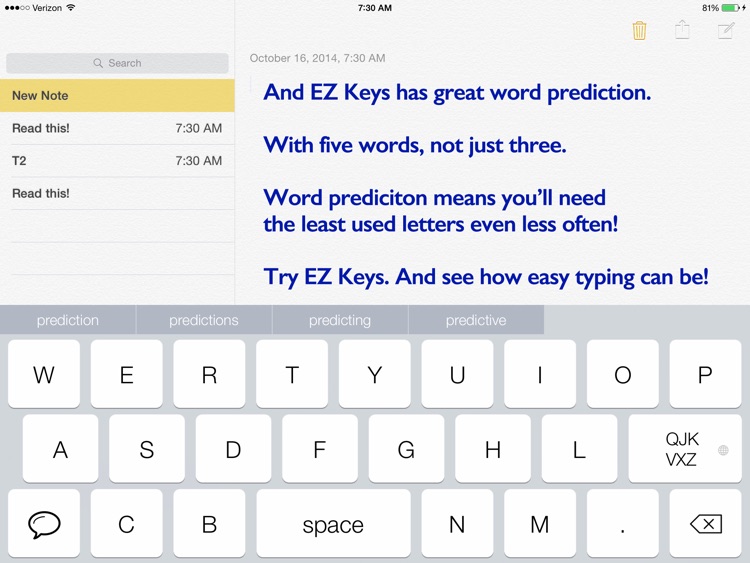Tap the globe keyboard switcher icon

(723, 450)
